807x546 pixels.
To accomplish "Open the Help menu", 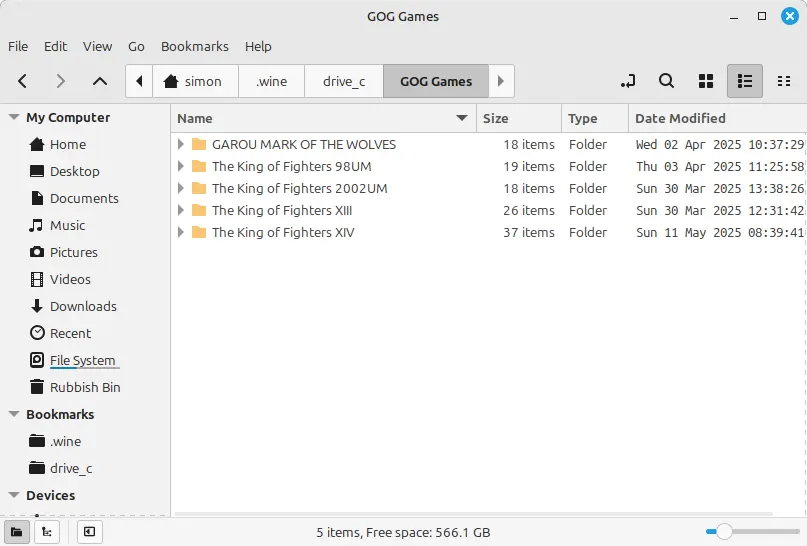I will coord(258,46).
